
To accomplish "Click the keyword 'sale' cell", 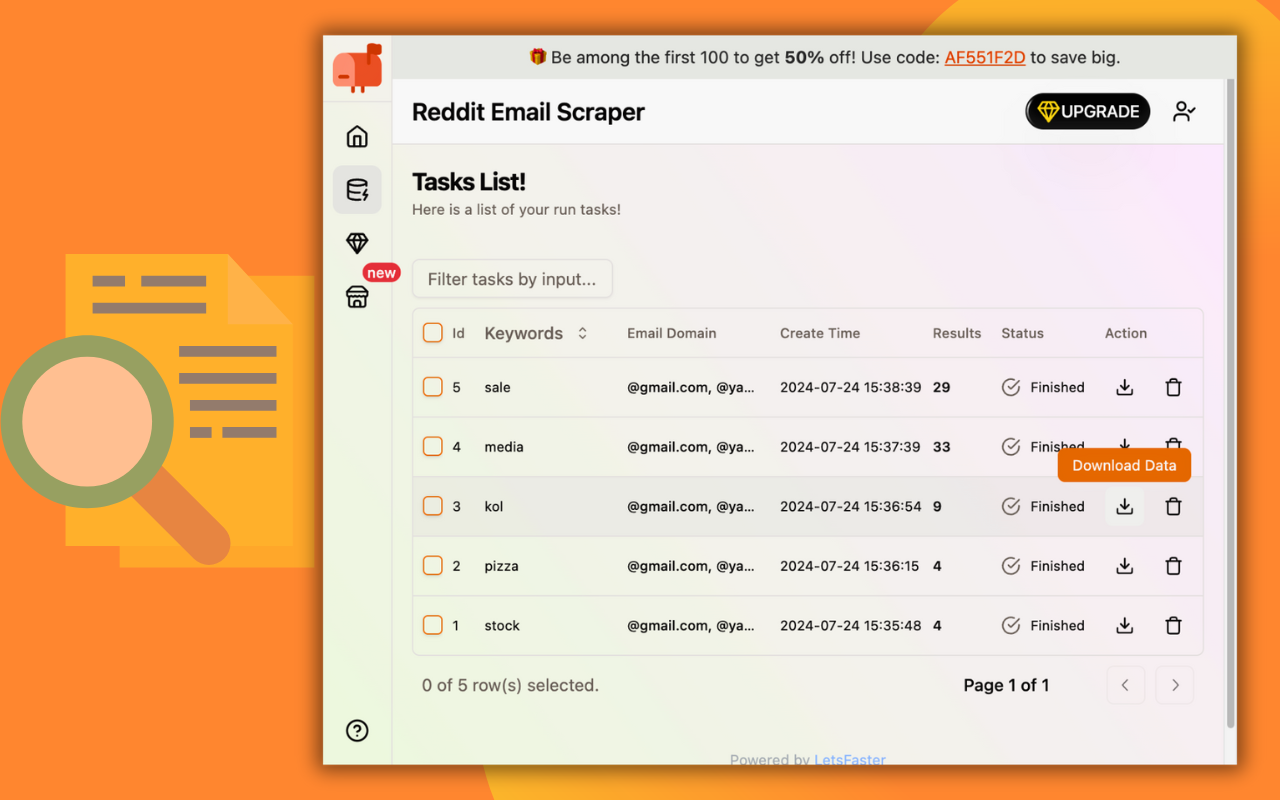I will click(497, 388).
